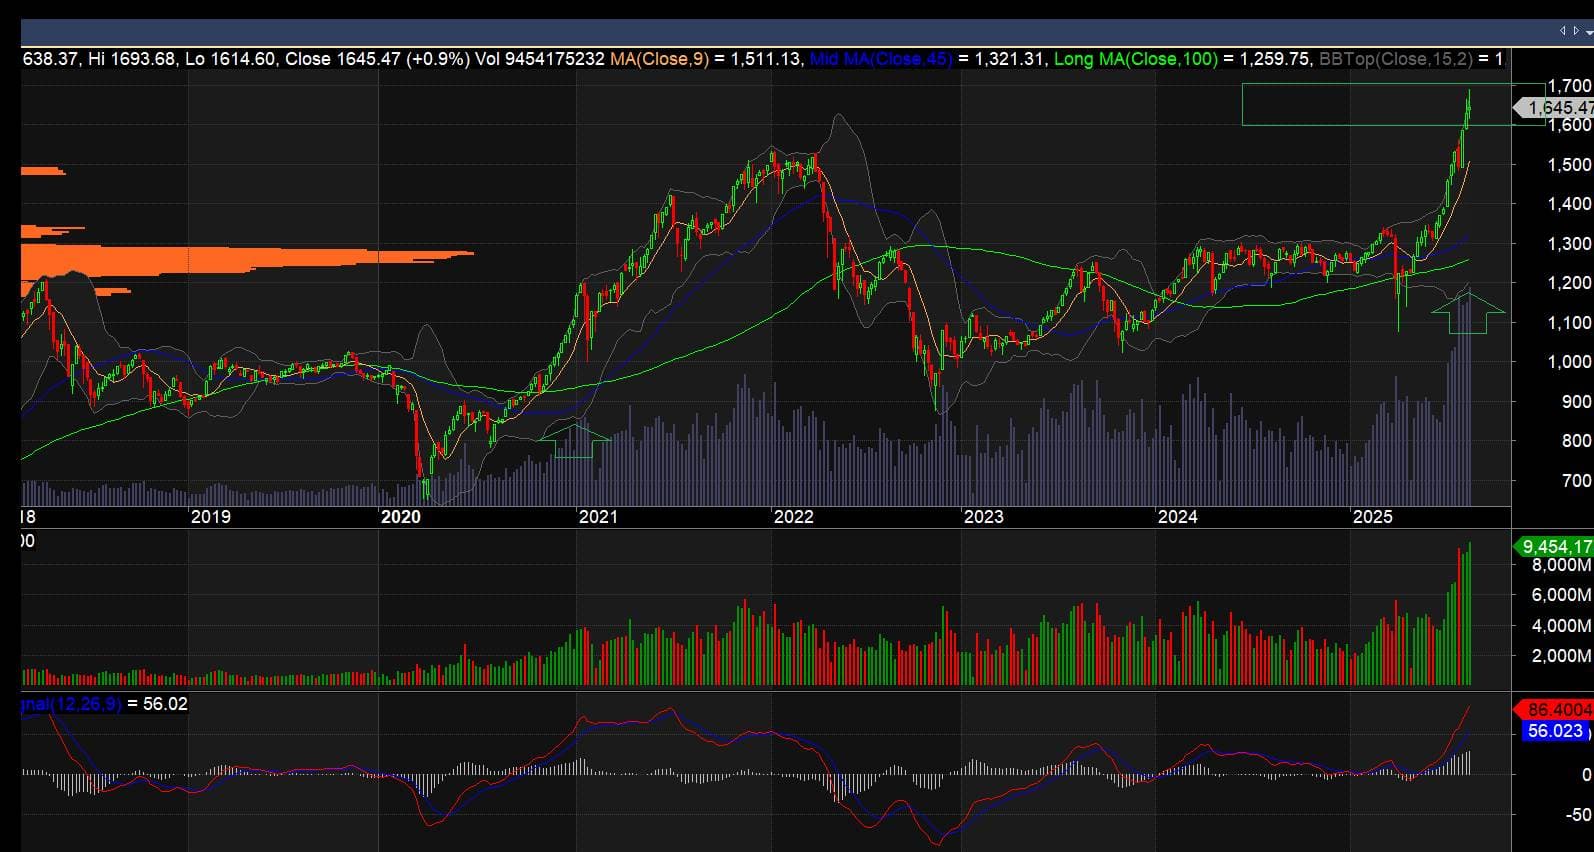
Task: Open the tab list dropdown arrow
Action: (1587, 31)
